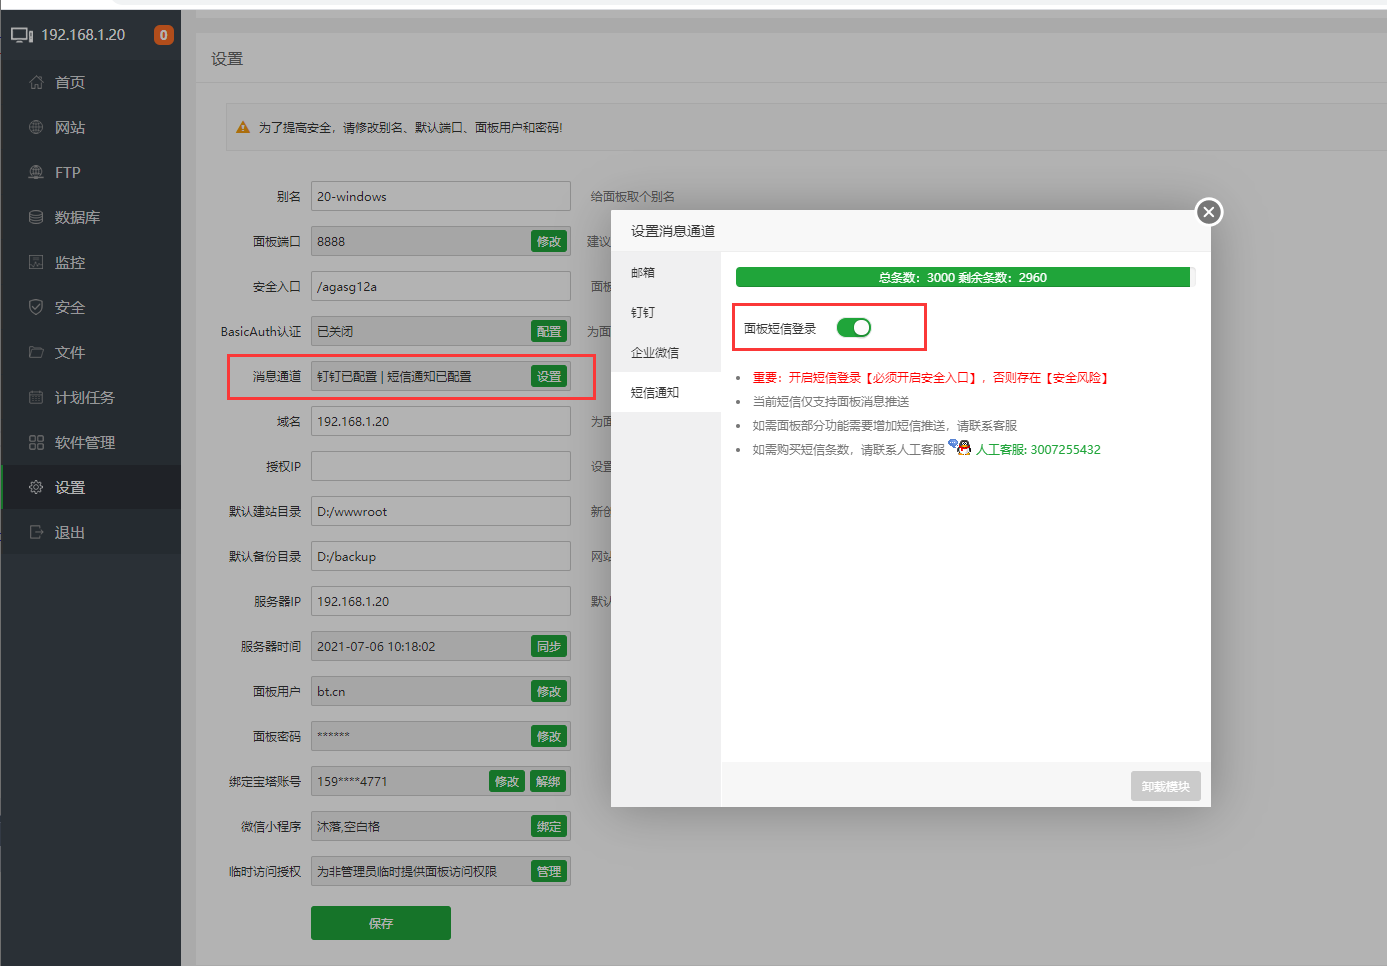Click the gear icon beside 设置
Image resolution: width=1387 pixels, height=966 pixels.
pos(36,487)
